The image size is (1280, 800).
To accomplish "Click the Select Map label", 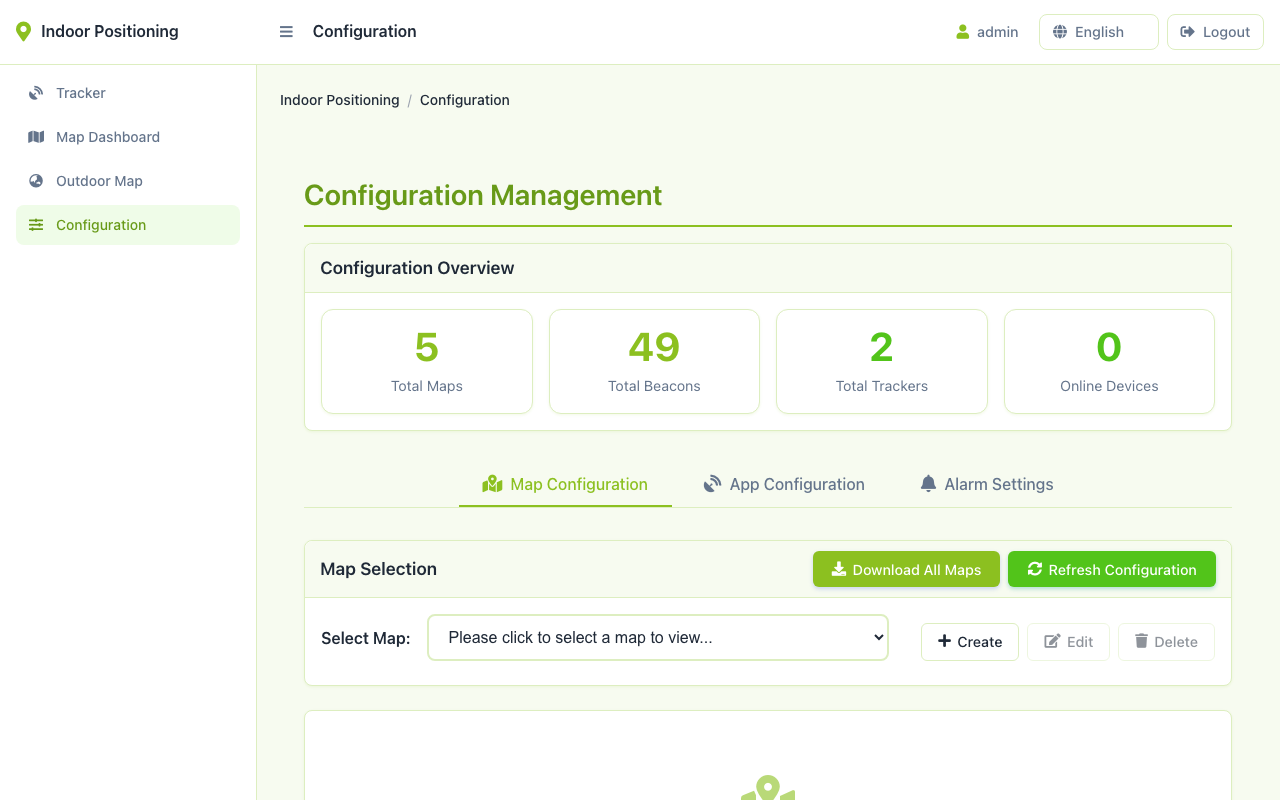I will [x=366, y=638].
